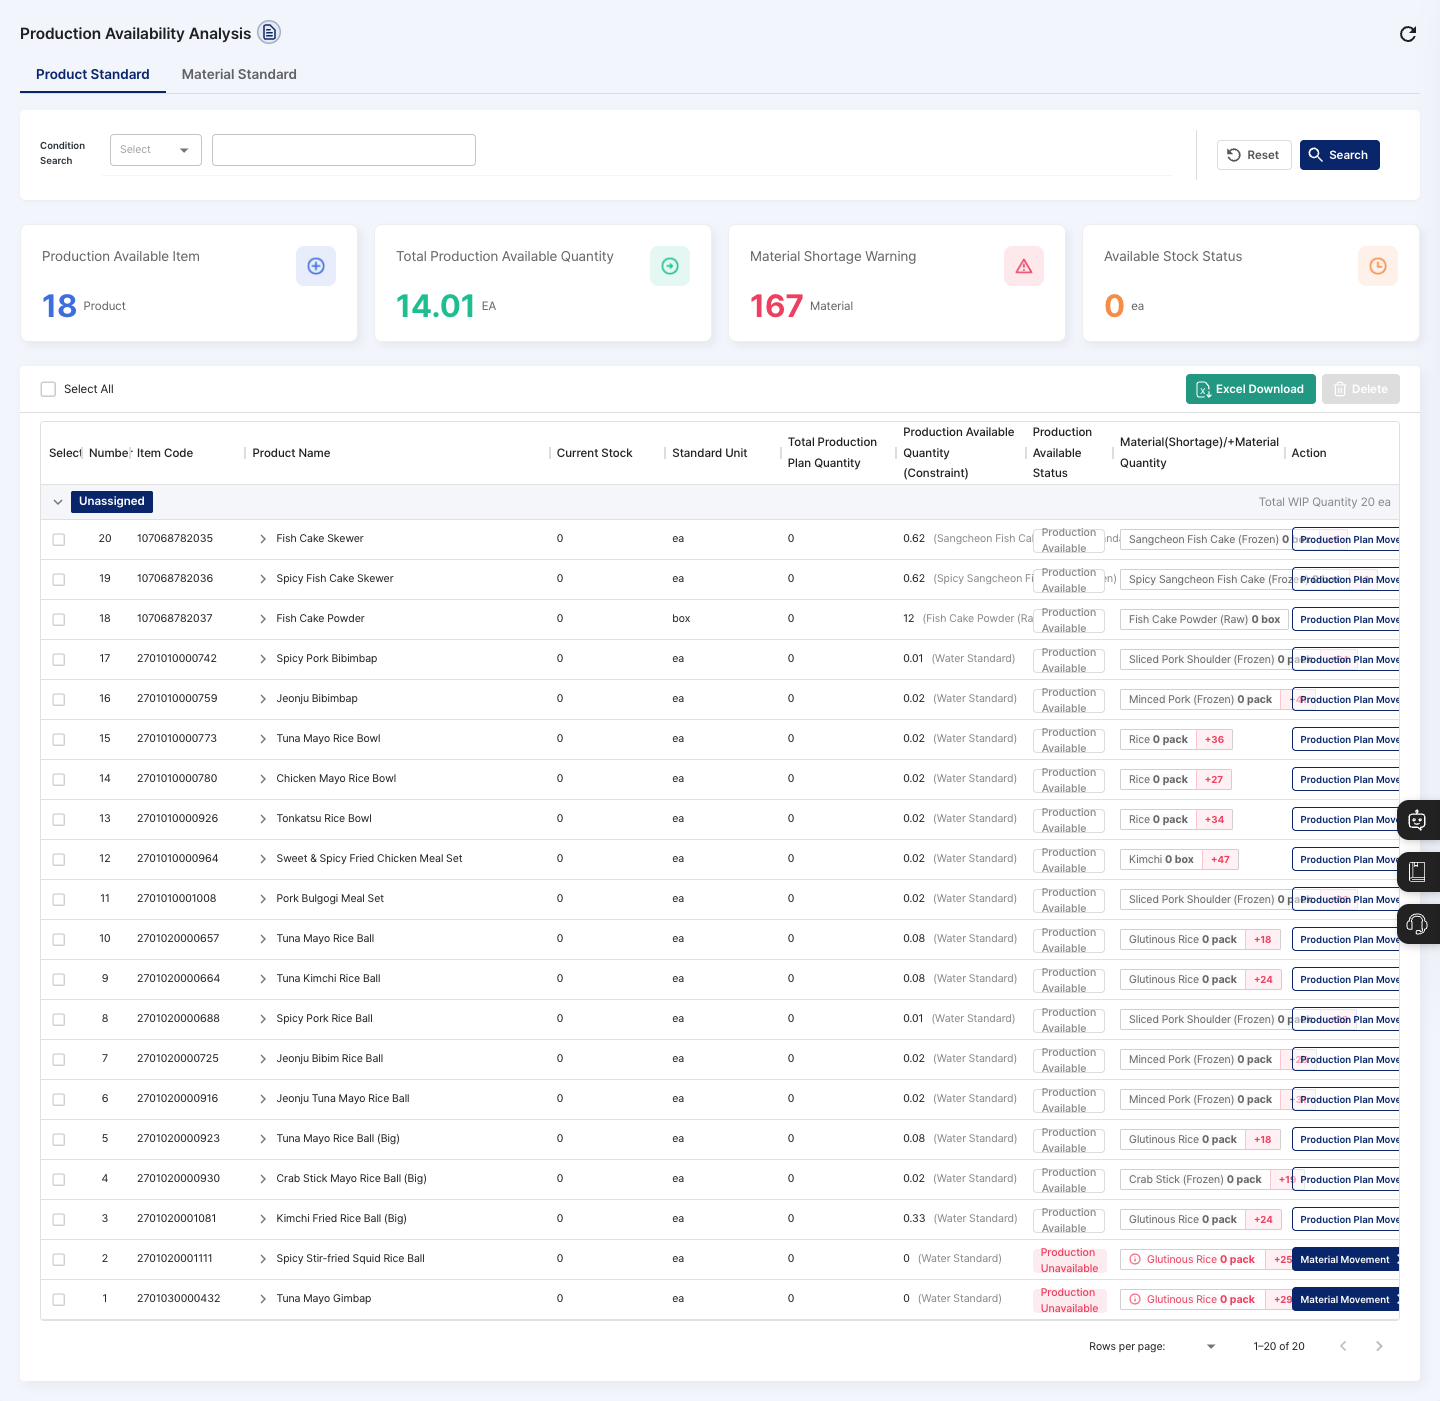Viewport: 1440px width, 1401px height.
Task: Click item code 2701010000742
Action: click(x=177, y=658)
